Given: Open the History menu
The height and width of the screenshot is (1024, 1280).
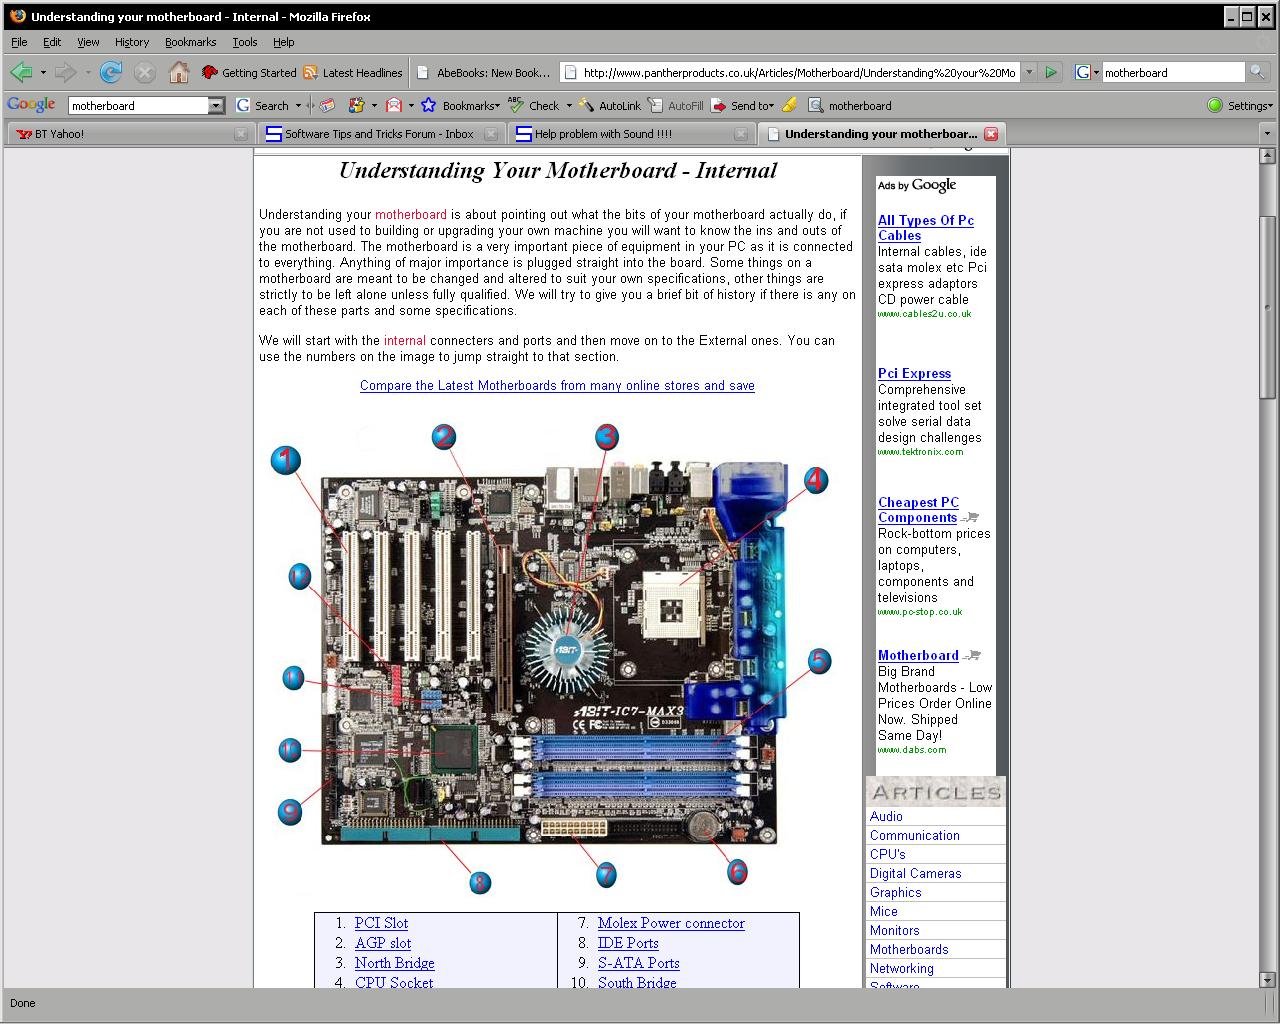Looking at the screenshot, I should pos(131,42).
